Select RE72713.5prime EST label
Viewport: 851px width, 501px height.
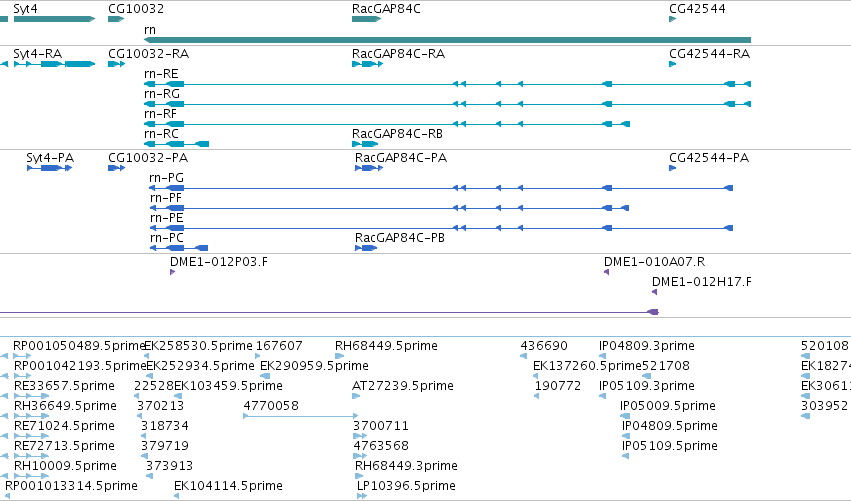pos(64,447)
